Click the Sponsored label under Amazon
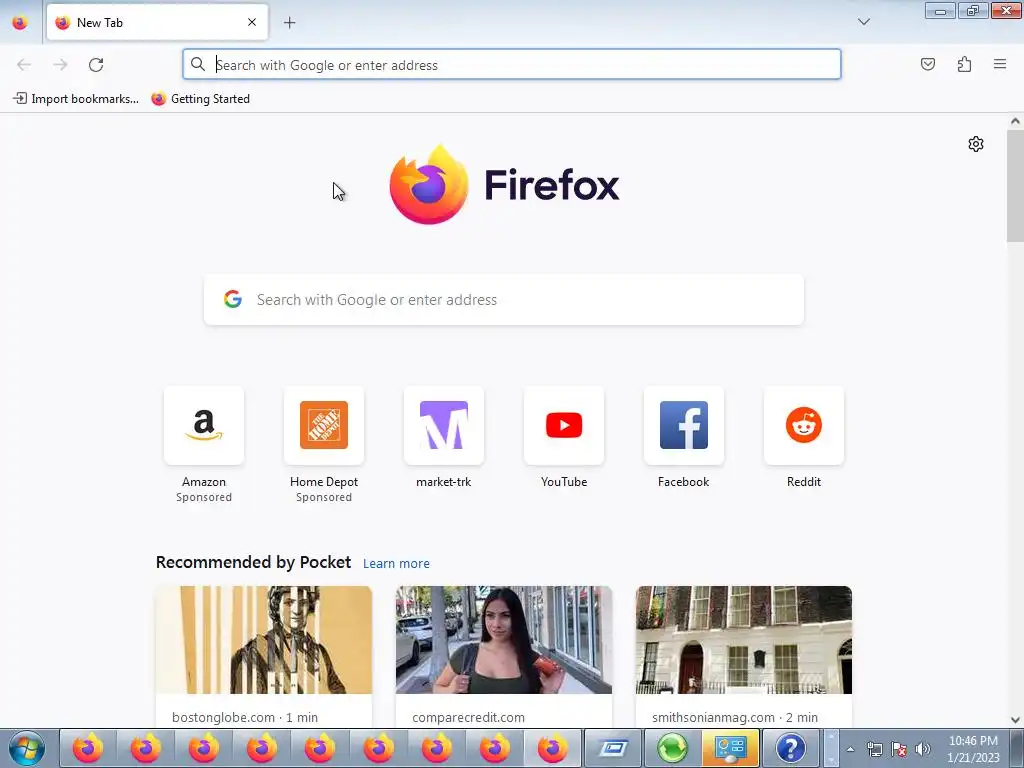This screenshot has width=1024, height=768. click(204, 497)
